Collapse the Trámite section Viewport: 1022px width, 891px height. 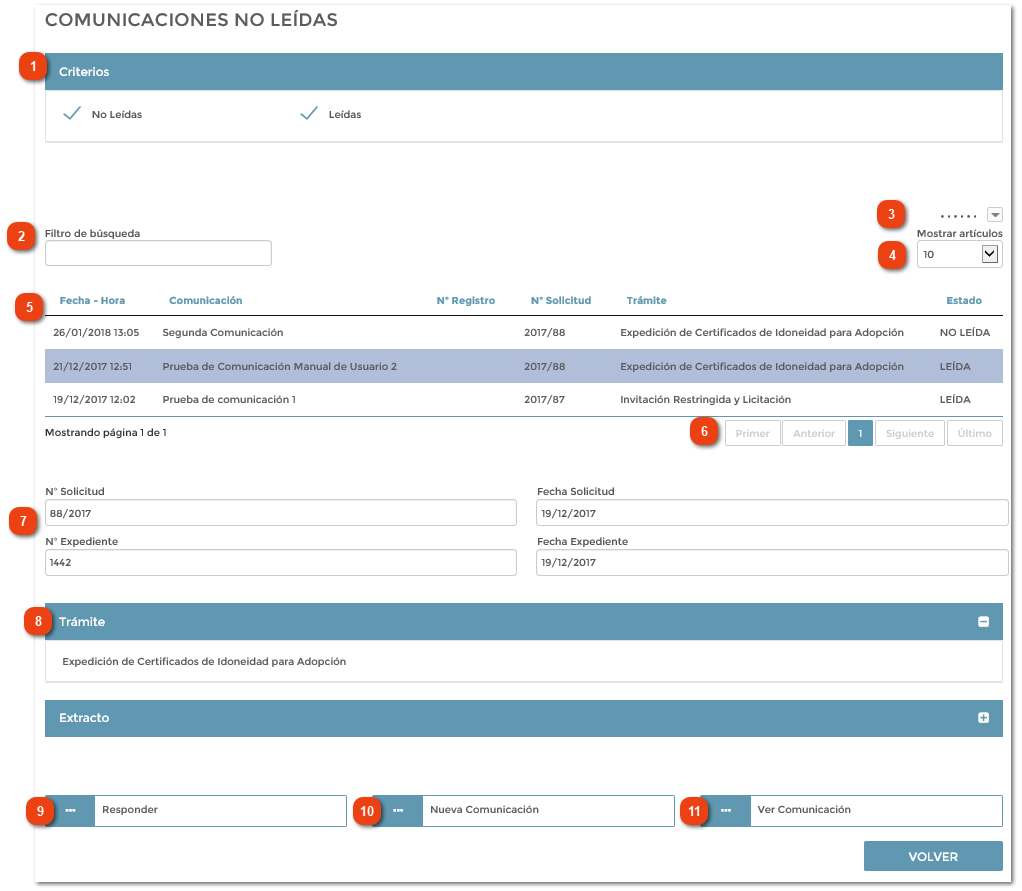tap(524, 621)
